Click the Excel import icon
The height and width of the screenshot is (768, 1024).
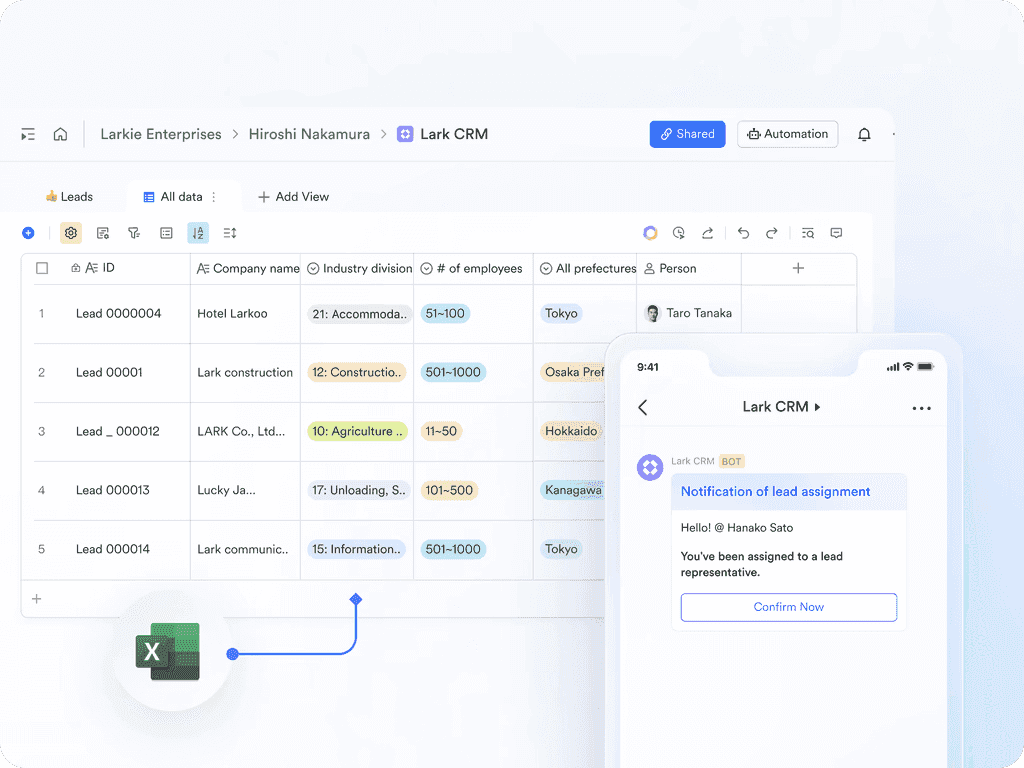click(168, 651)
